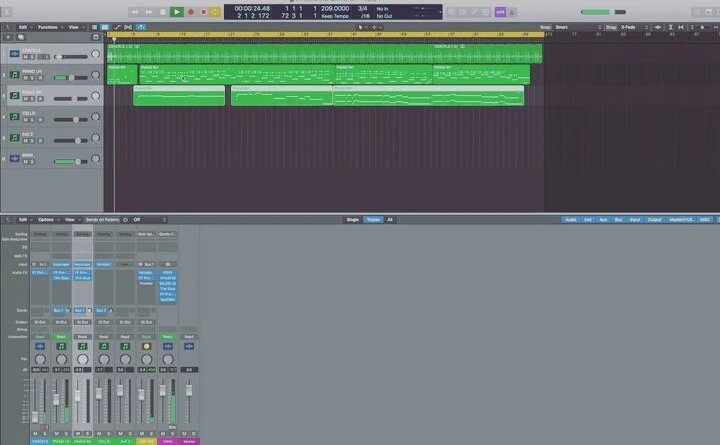
Task: Click the Duplicate Track button next to plus
Action: [x=21, y=37]
